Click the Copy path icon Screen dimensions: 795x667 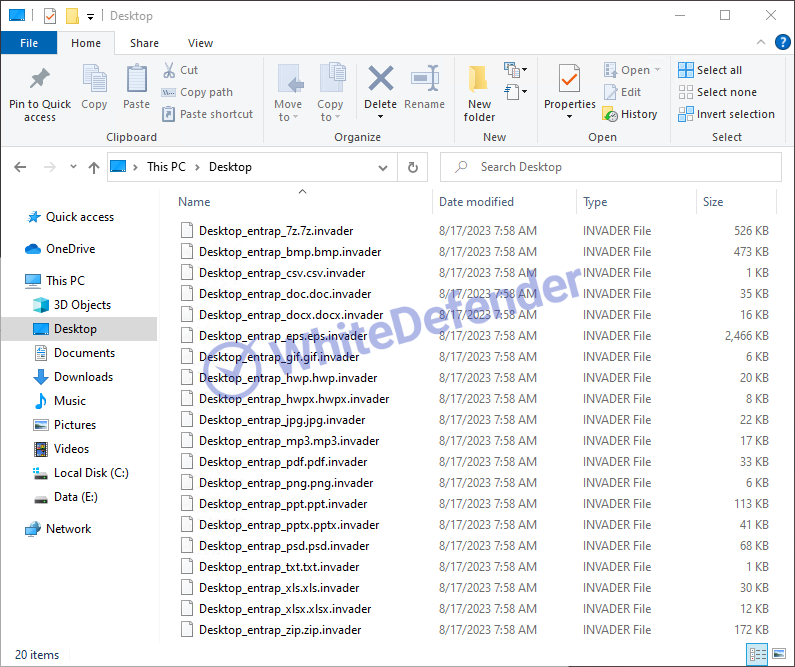pyautogui.click(x=169, y=92)
